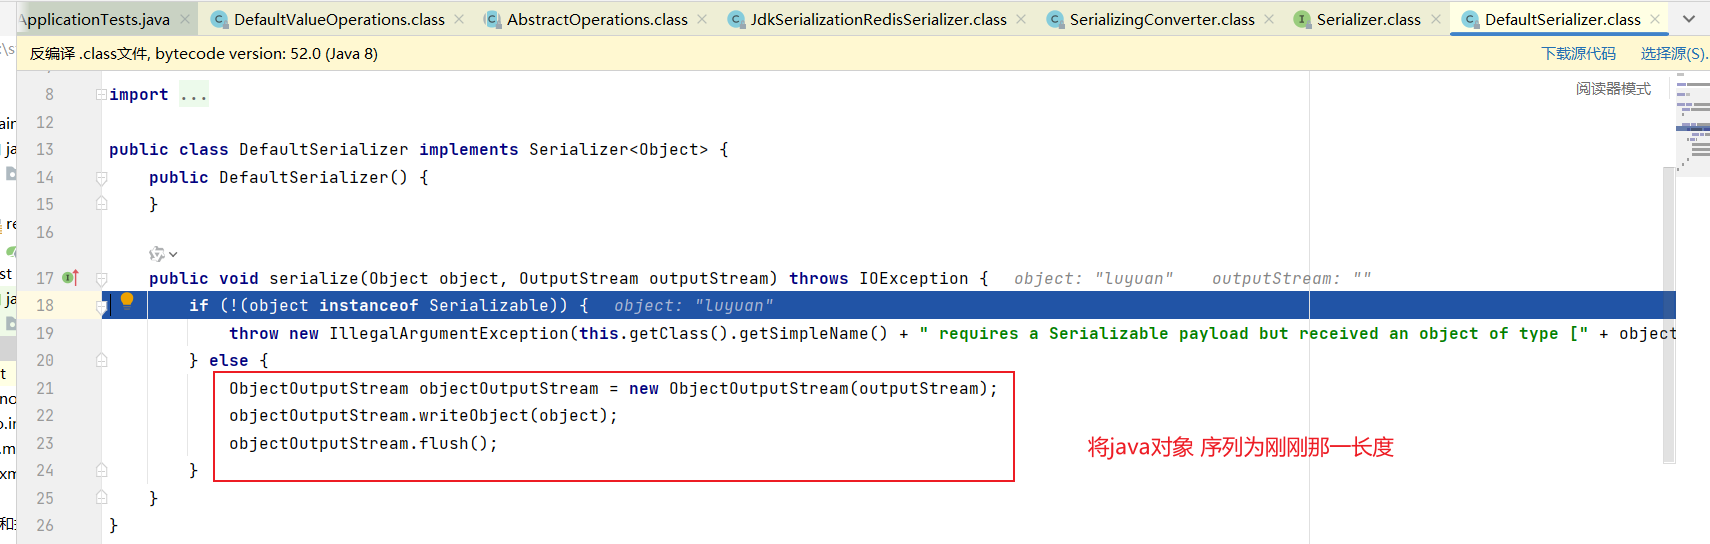Close the SerializingConverter.class tab

1269,19
